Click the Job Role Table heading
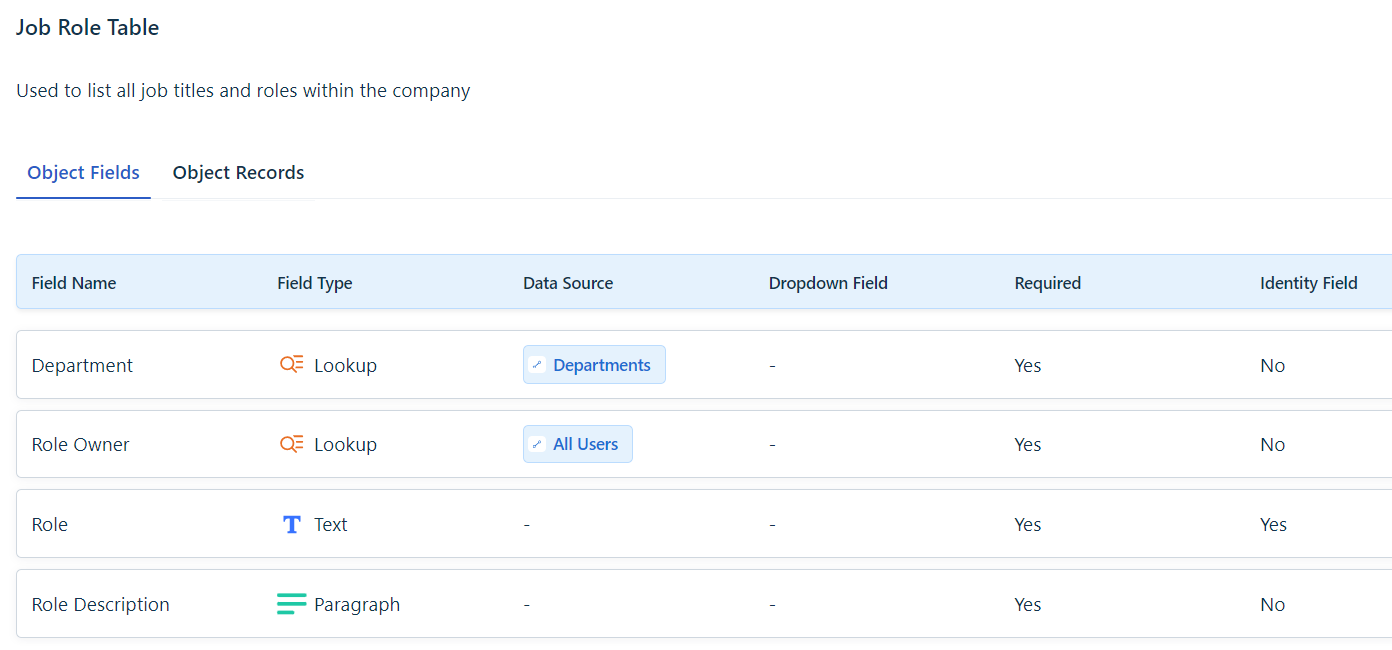Image resolution: width=1392 pixels, height=650 pixels. coord(88,27)
